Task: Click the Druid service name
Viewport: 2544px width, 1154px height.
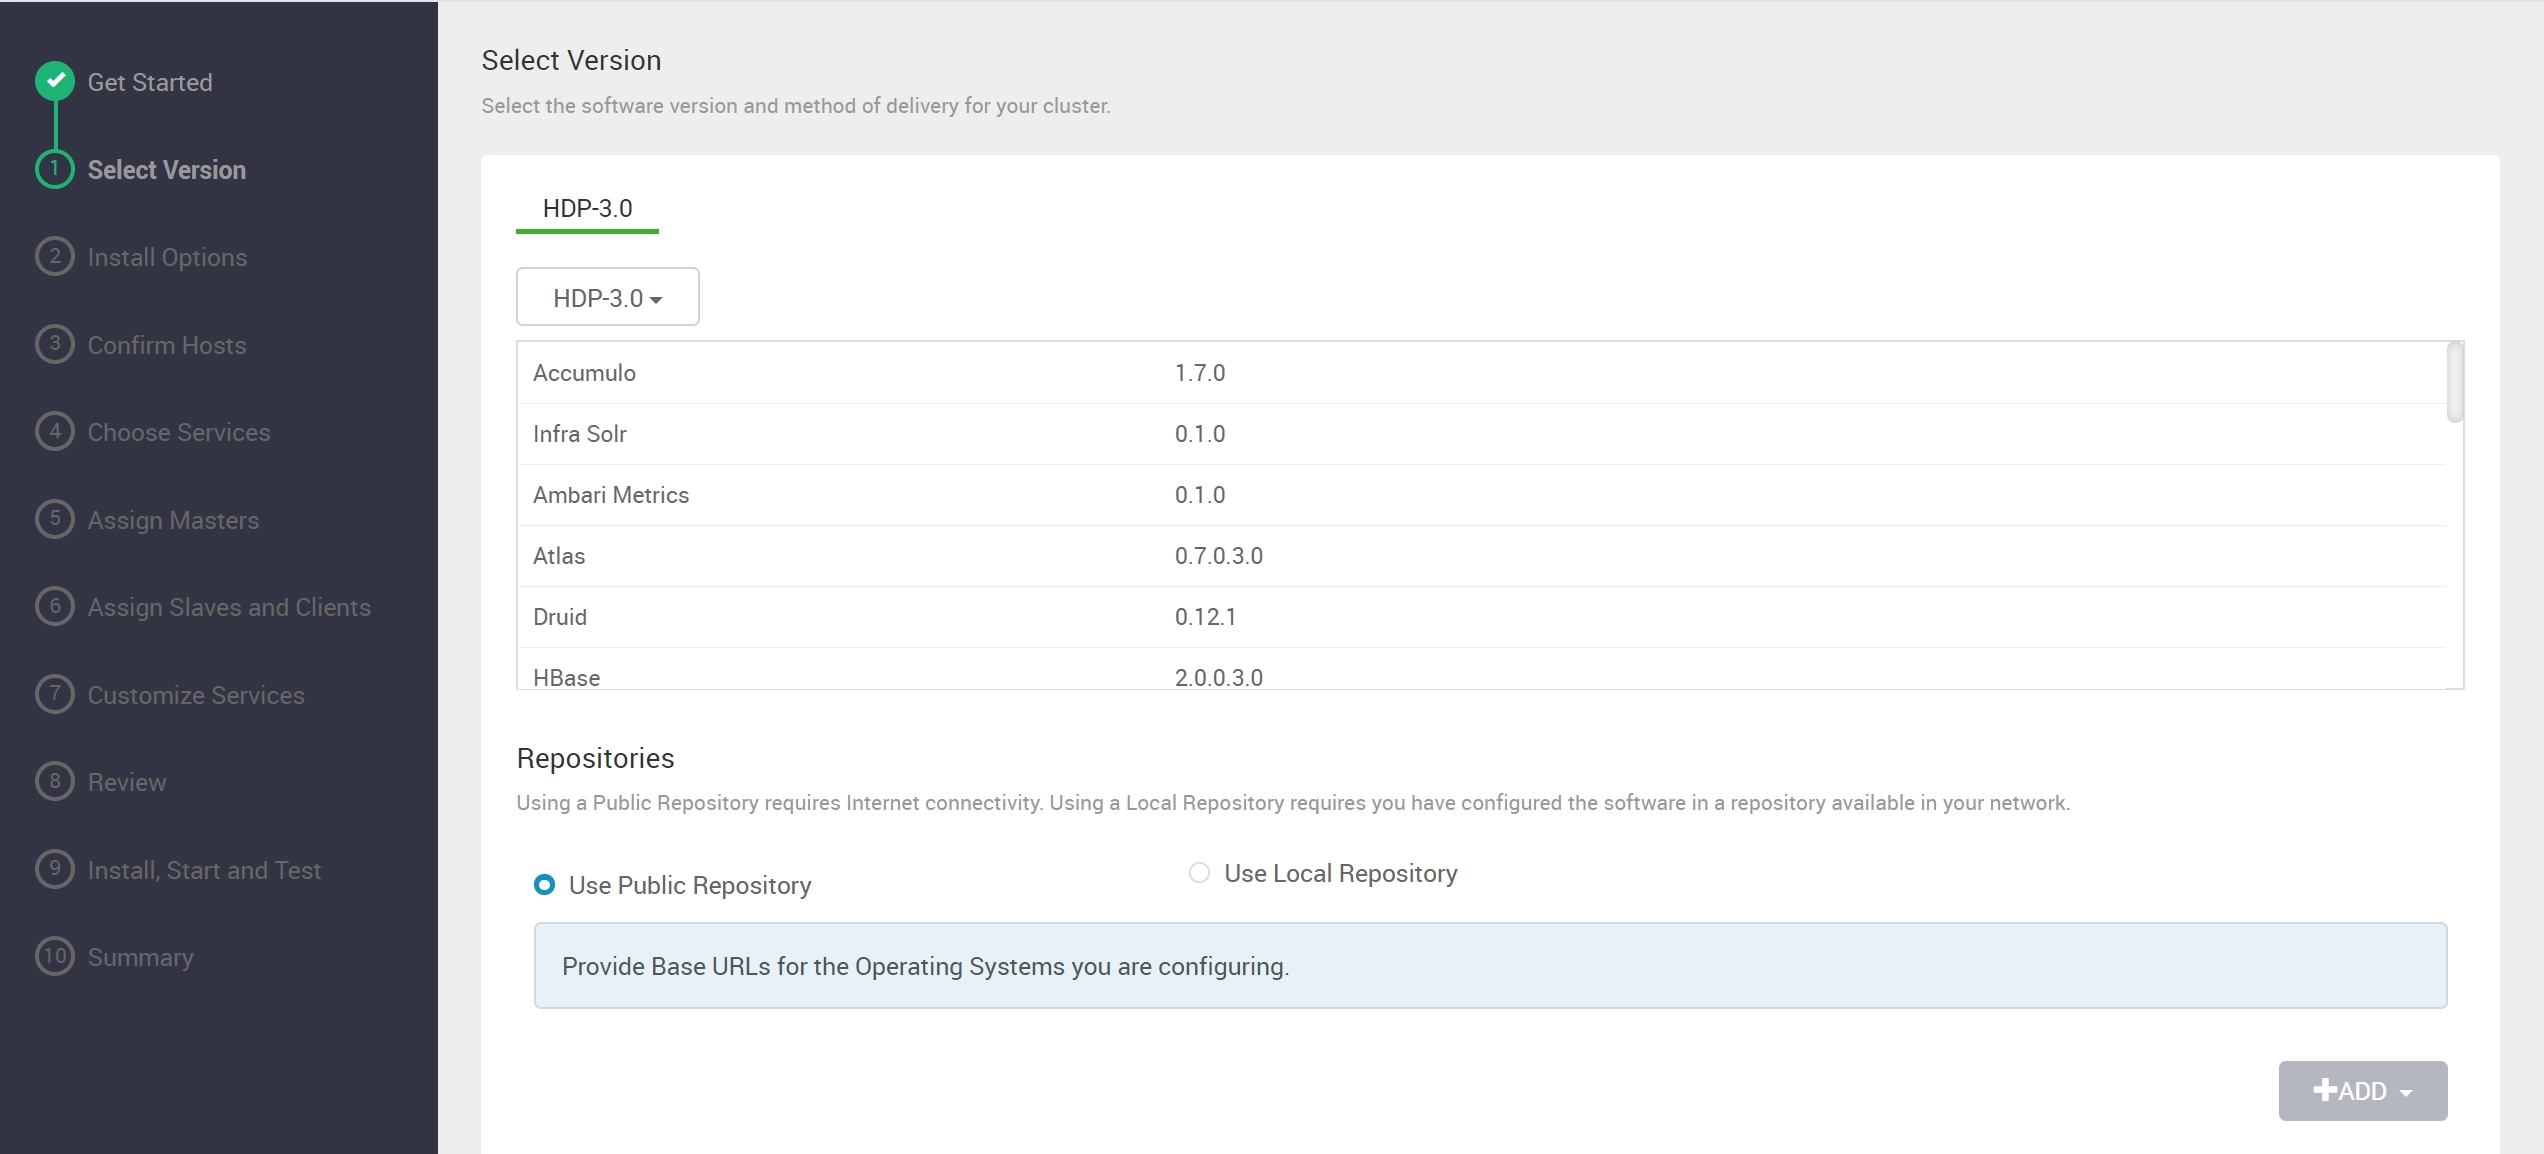Action: click(560, 617)
